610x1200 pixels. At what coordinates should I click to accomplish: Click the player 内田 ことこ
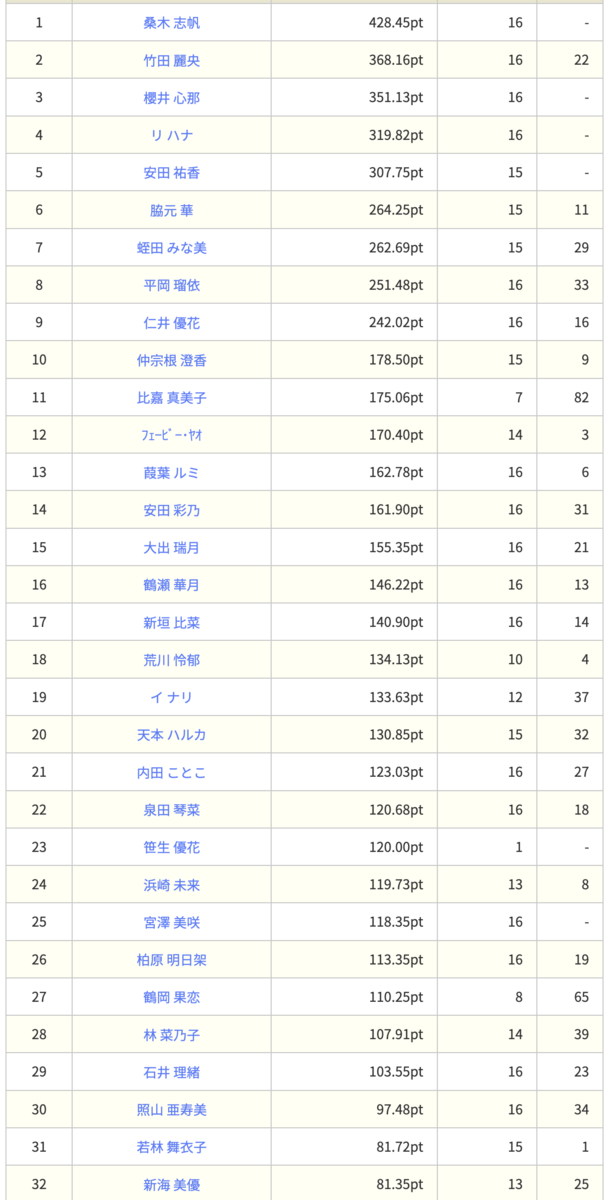(171, 773)
